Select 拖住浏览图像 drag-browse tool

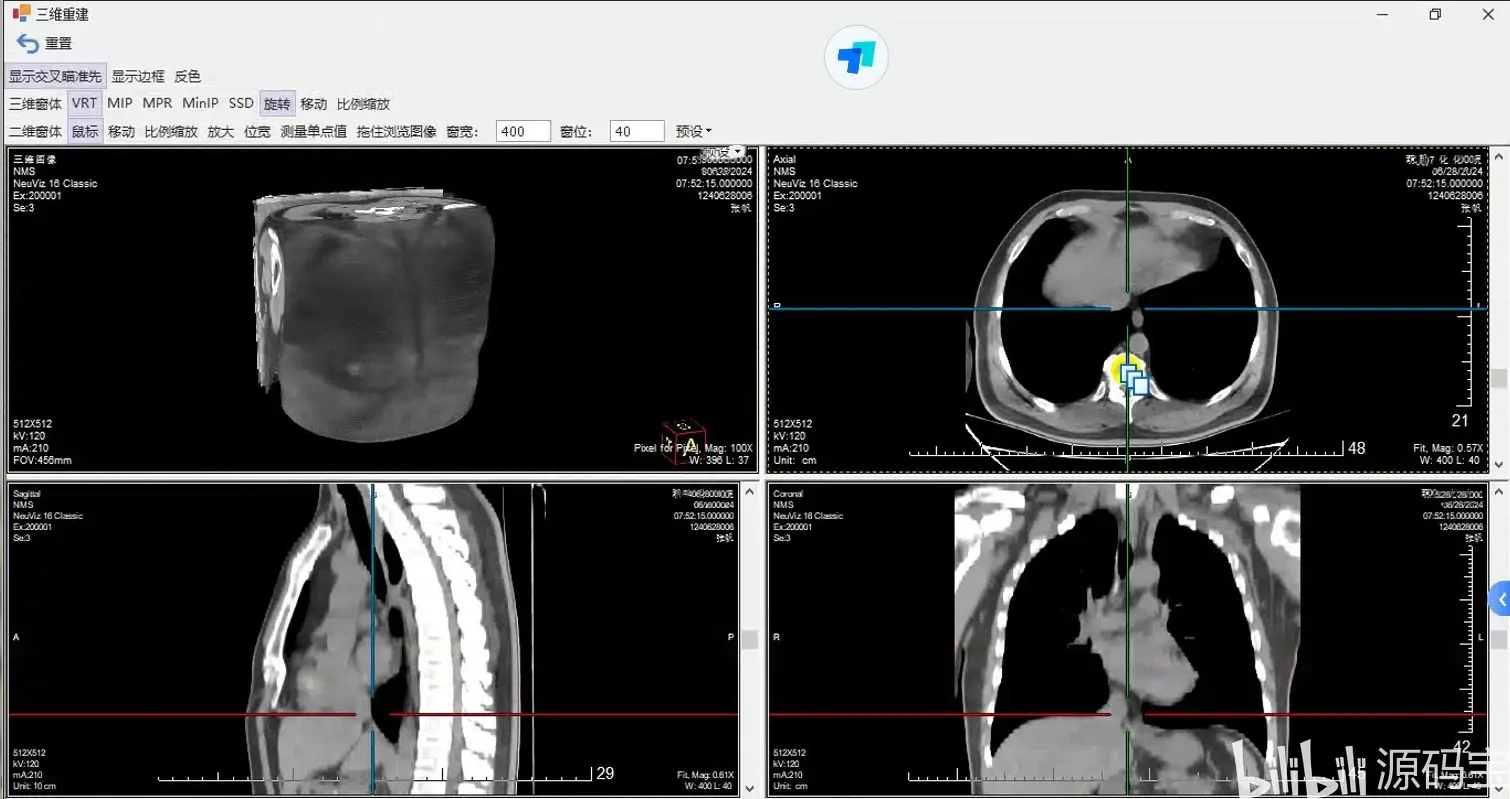click(x=397, y=131)
